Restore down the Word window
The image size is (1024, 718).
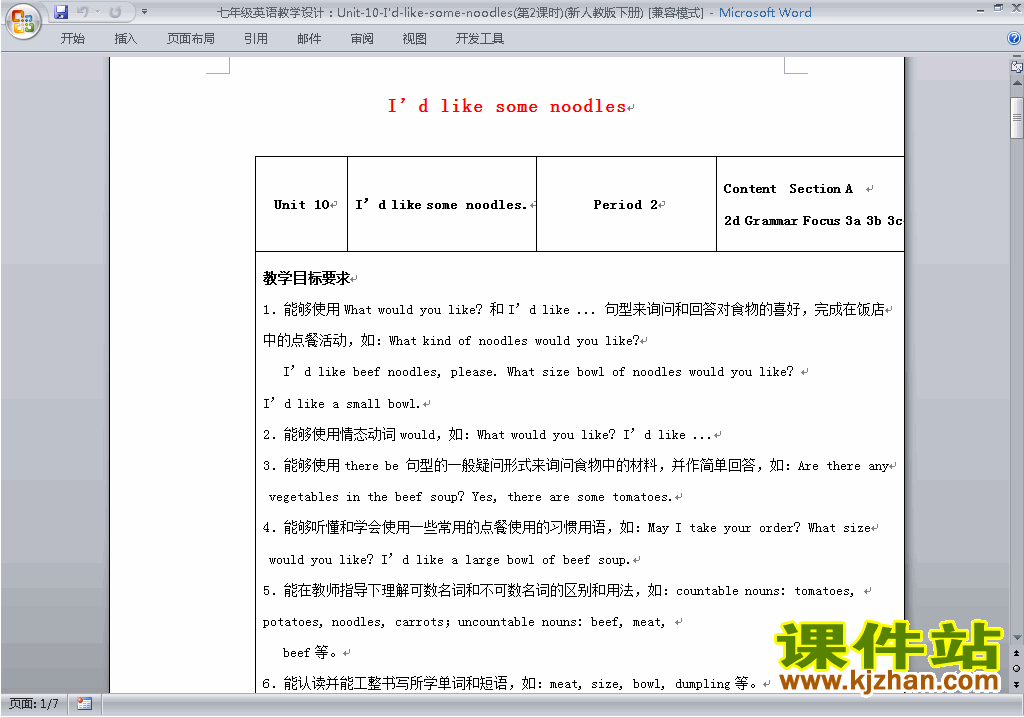[x=998, y=8]
